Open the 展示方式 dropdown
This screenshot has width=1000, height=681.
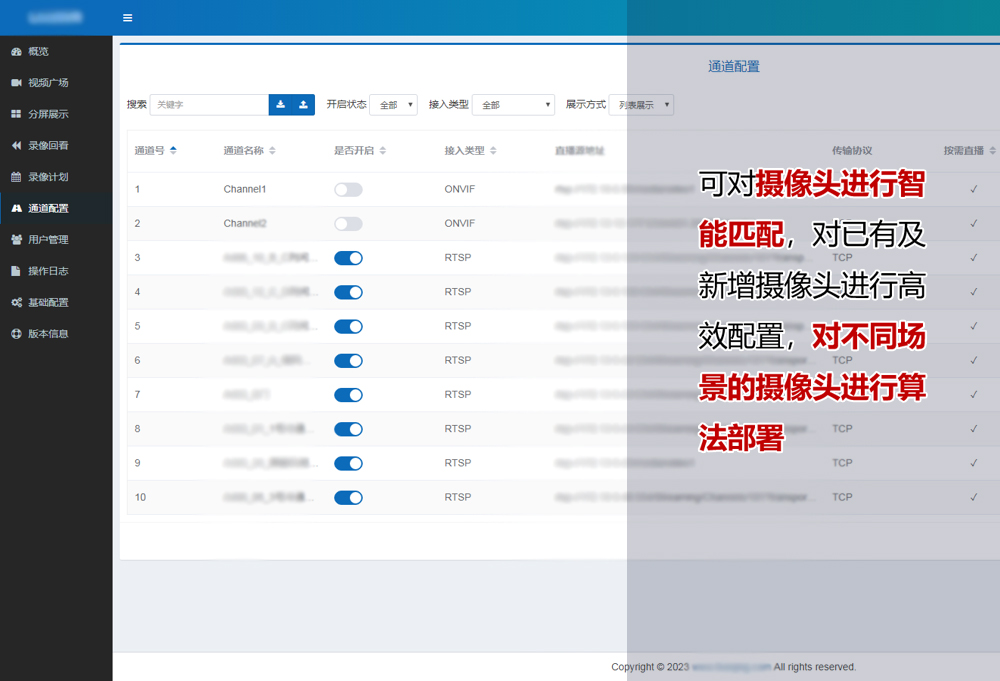pyautogui.click(x=641, y=105)
